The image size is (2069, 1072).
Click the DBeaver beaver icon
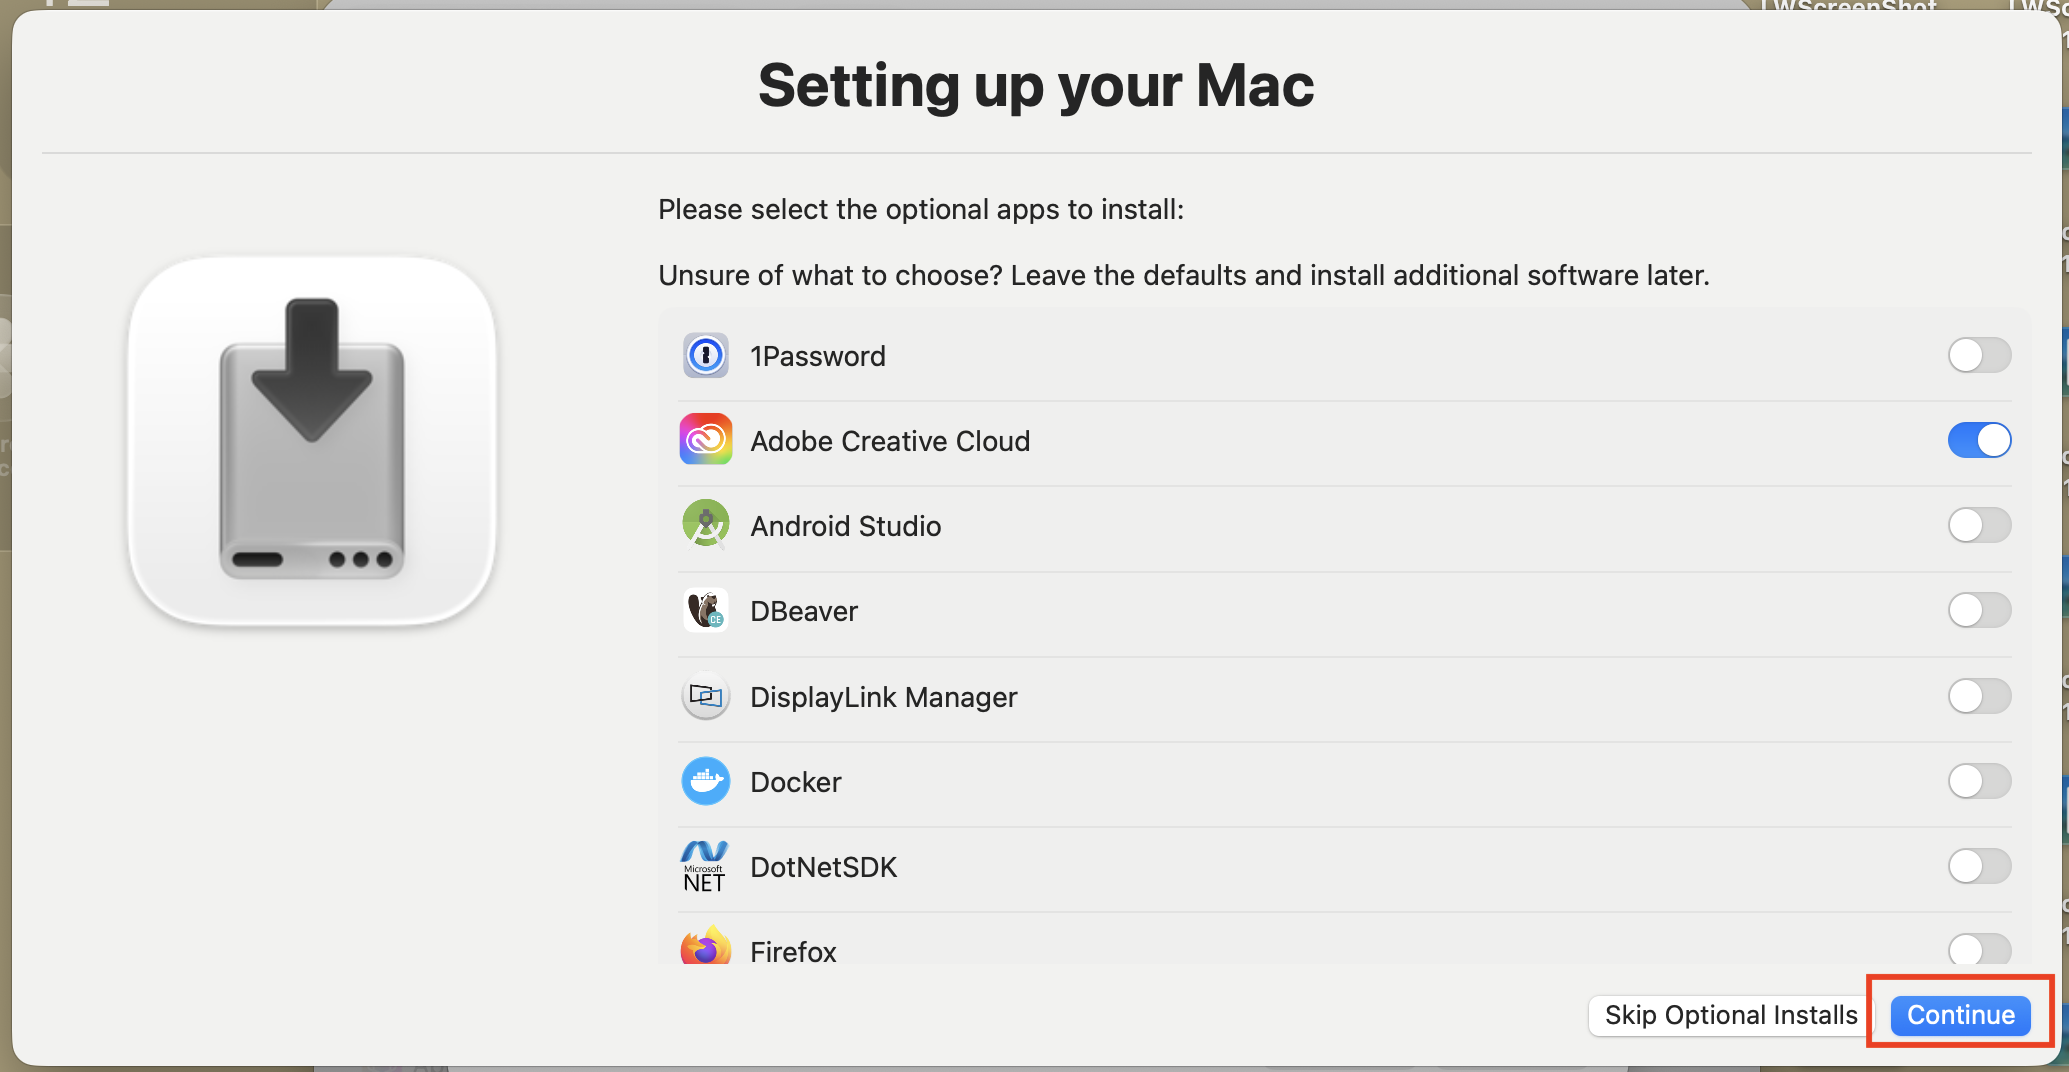(705, 610)
